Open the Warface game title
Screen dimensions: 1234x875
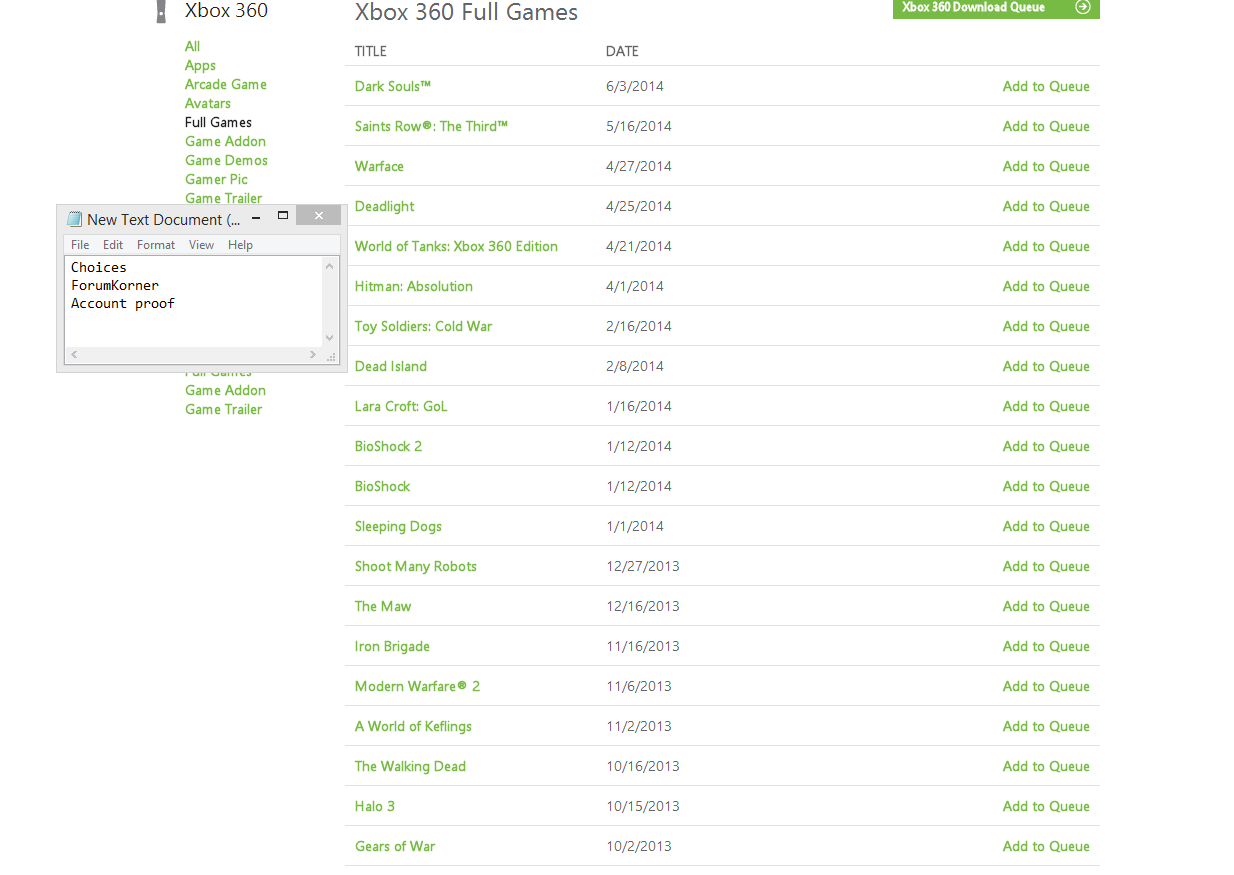tap(379, 166)
